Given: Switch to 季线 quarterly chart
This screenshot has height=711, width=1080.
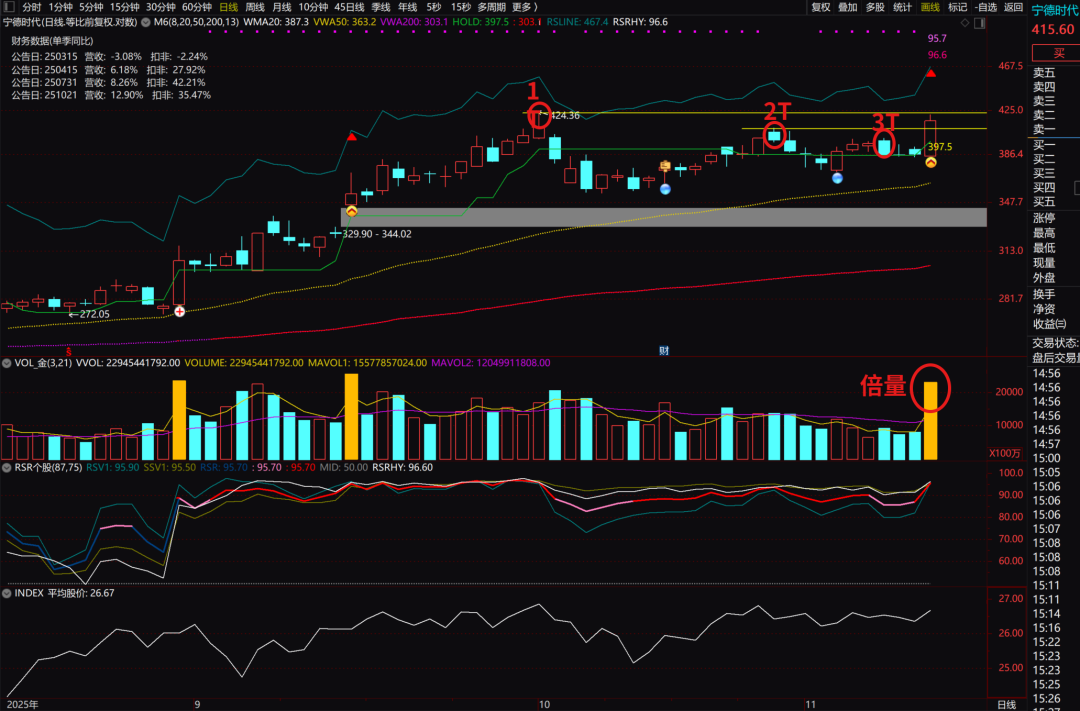Looking at the screenshot, I should [381, 7].
